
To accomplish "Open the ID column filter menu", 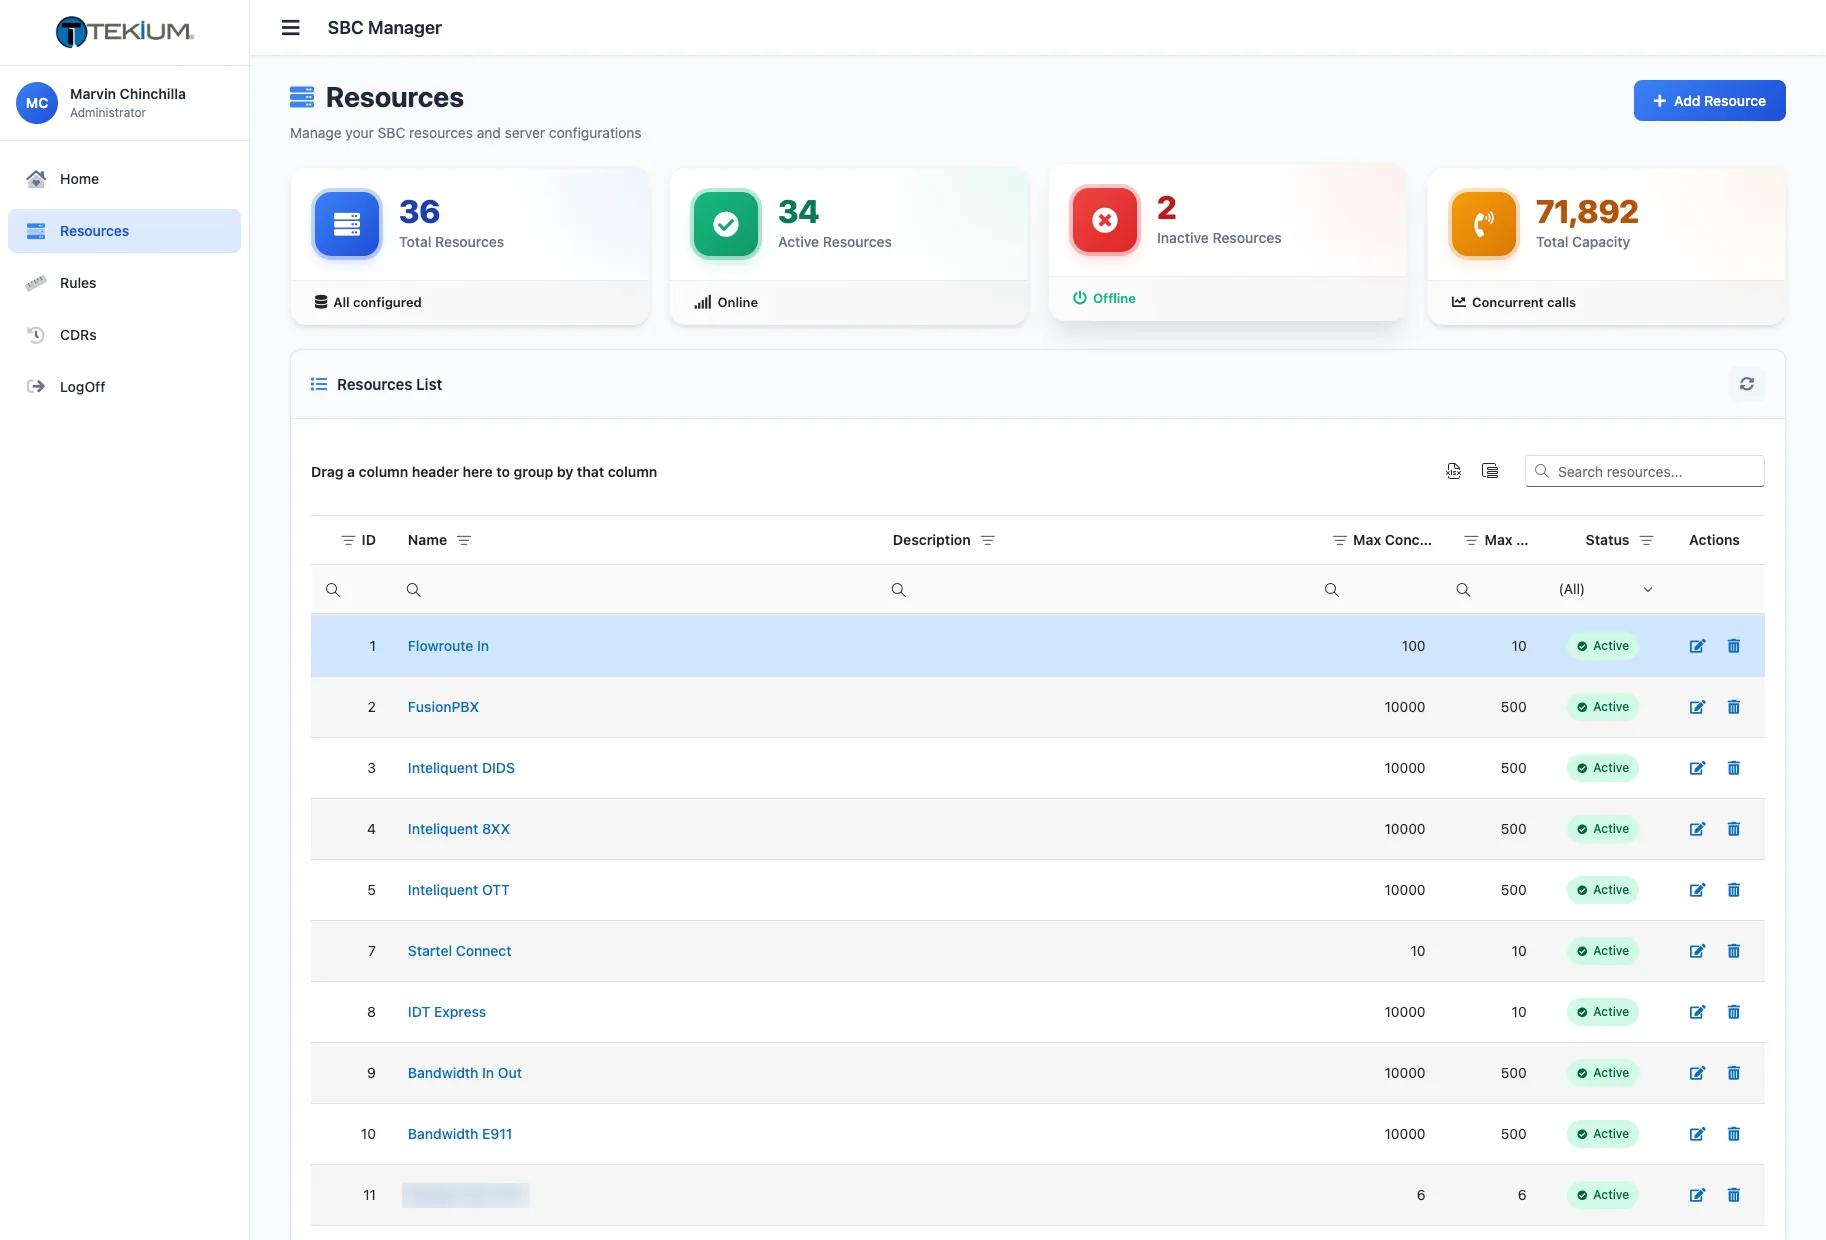I will (x=348, y=540).
